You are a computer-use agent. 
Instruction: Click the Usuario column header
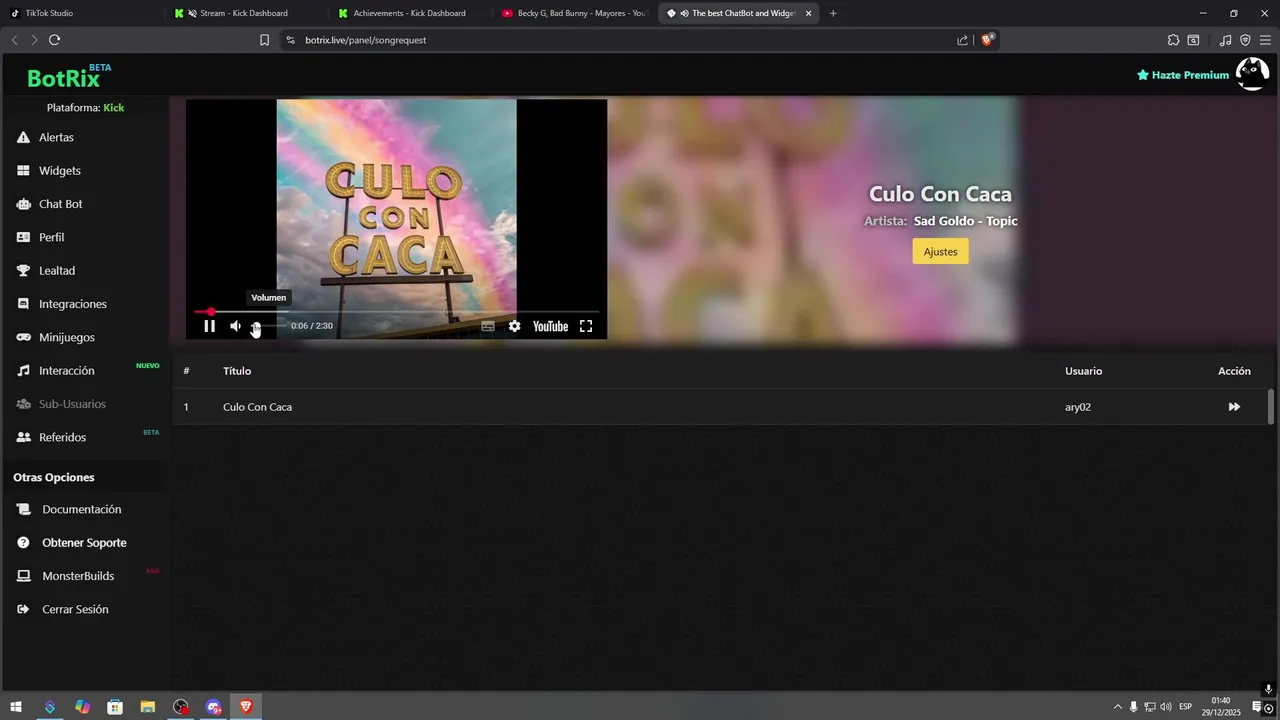coord(1083,371)
